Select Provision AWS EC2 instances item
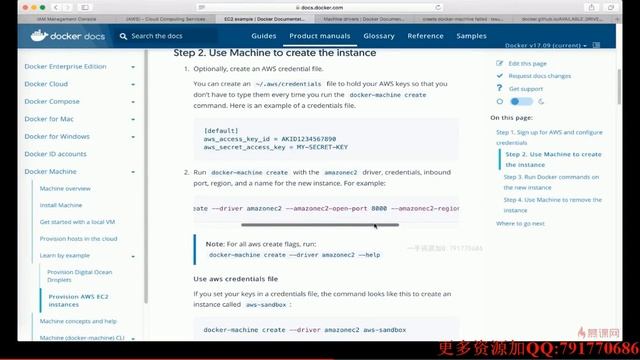Image resolution: width=640 pixels, height=360 pixels. tap(78, 300)
